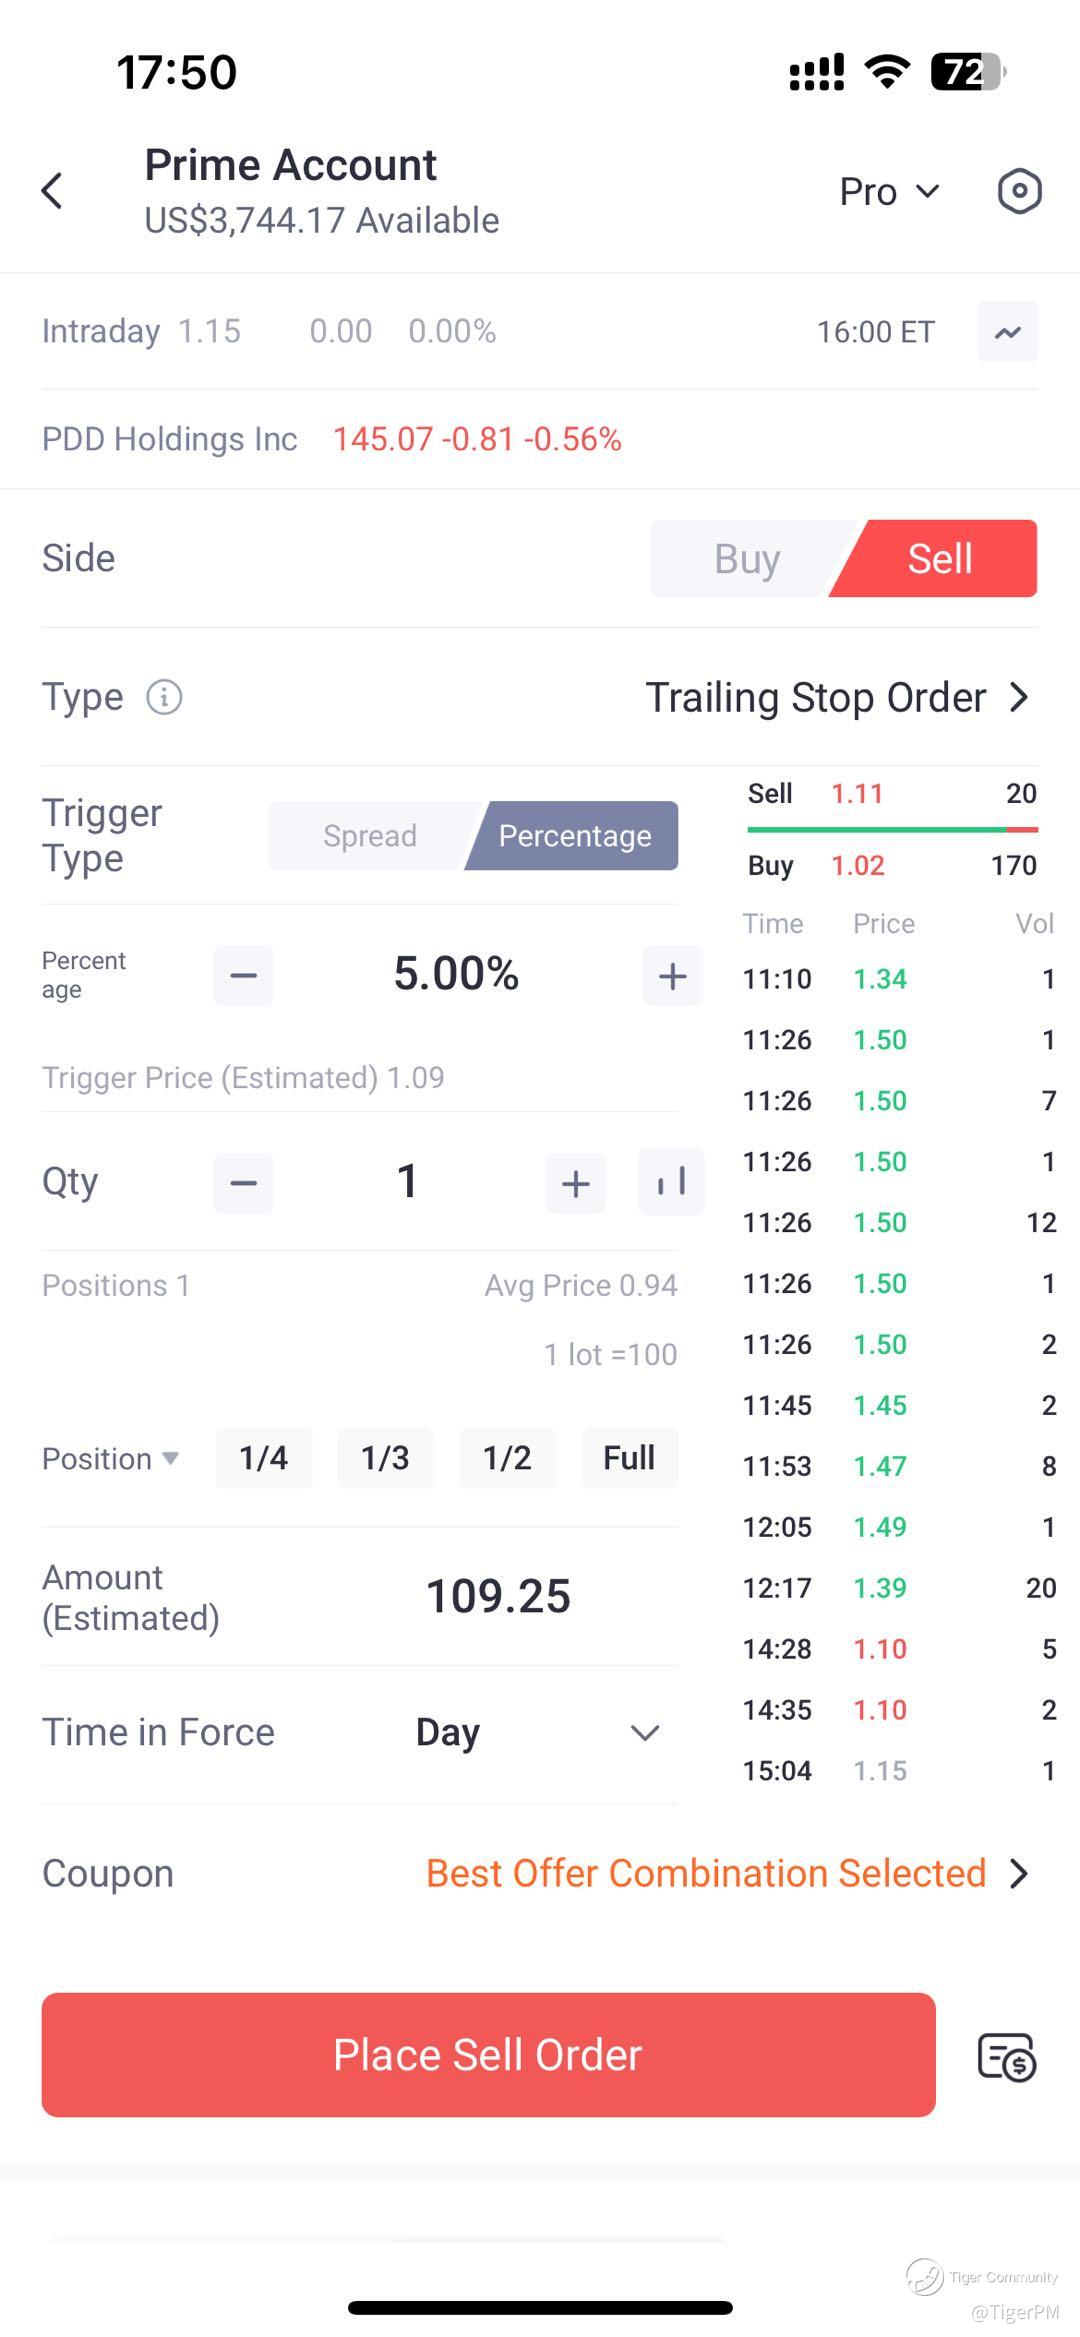Open the Time in Force Day dropdown
The image size is (1080, 2337).
click(x=538, y=1732)
